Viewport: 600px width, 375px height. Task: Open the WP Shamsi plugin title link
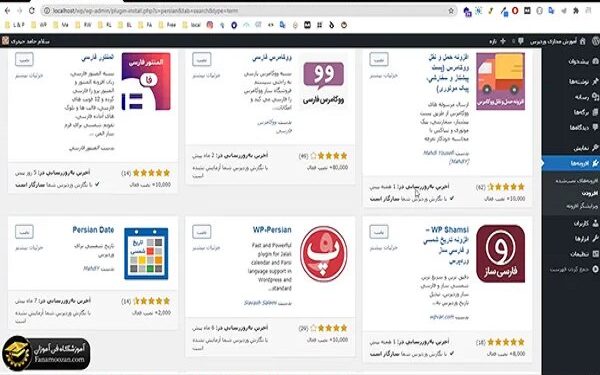[447, 246]
